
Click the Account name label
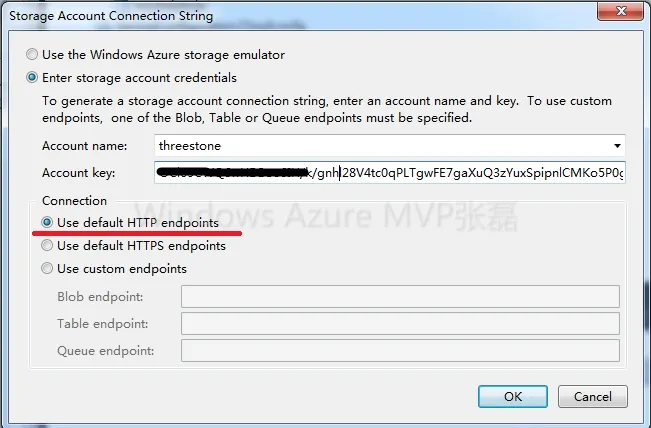85,146
